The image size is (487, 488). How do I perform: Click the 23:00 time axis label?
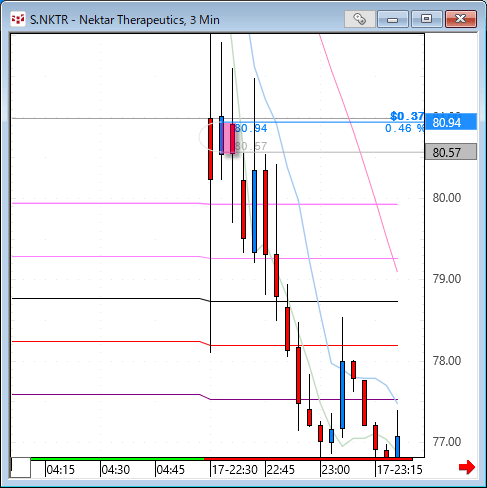(336, 470)
